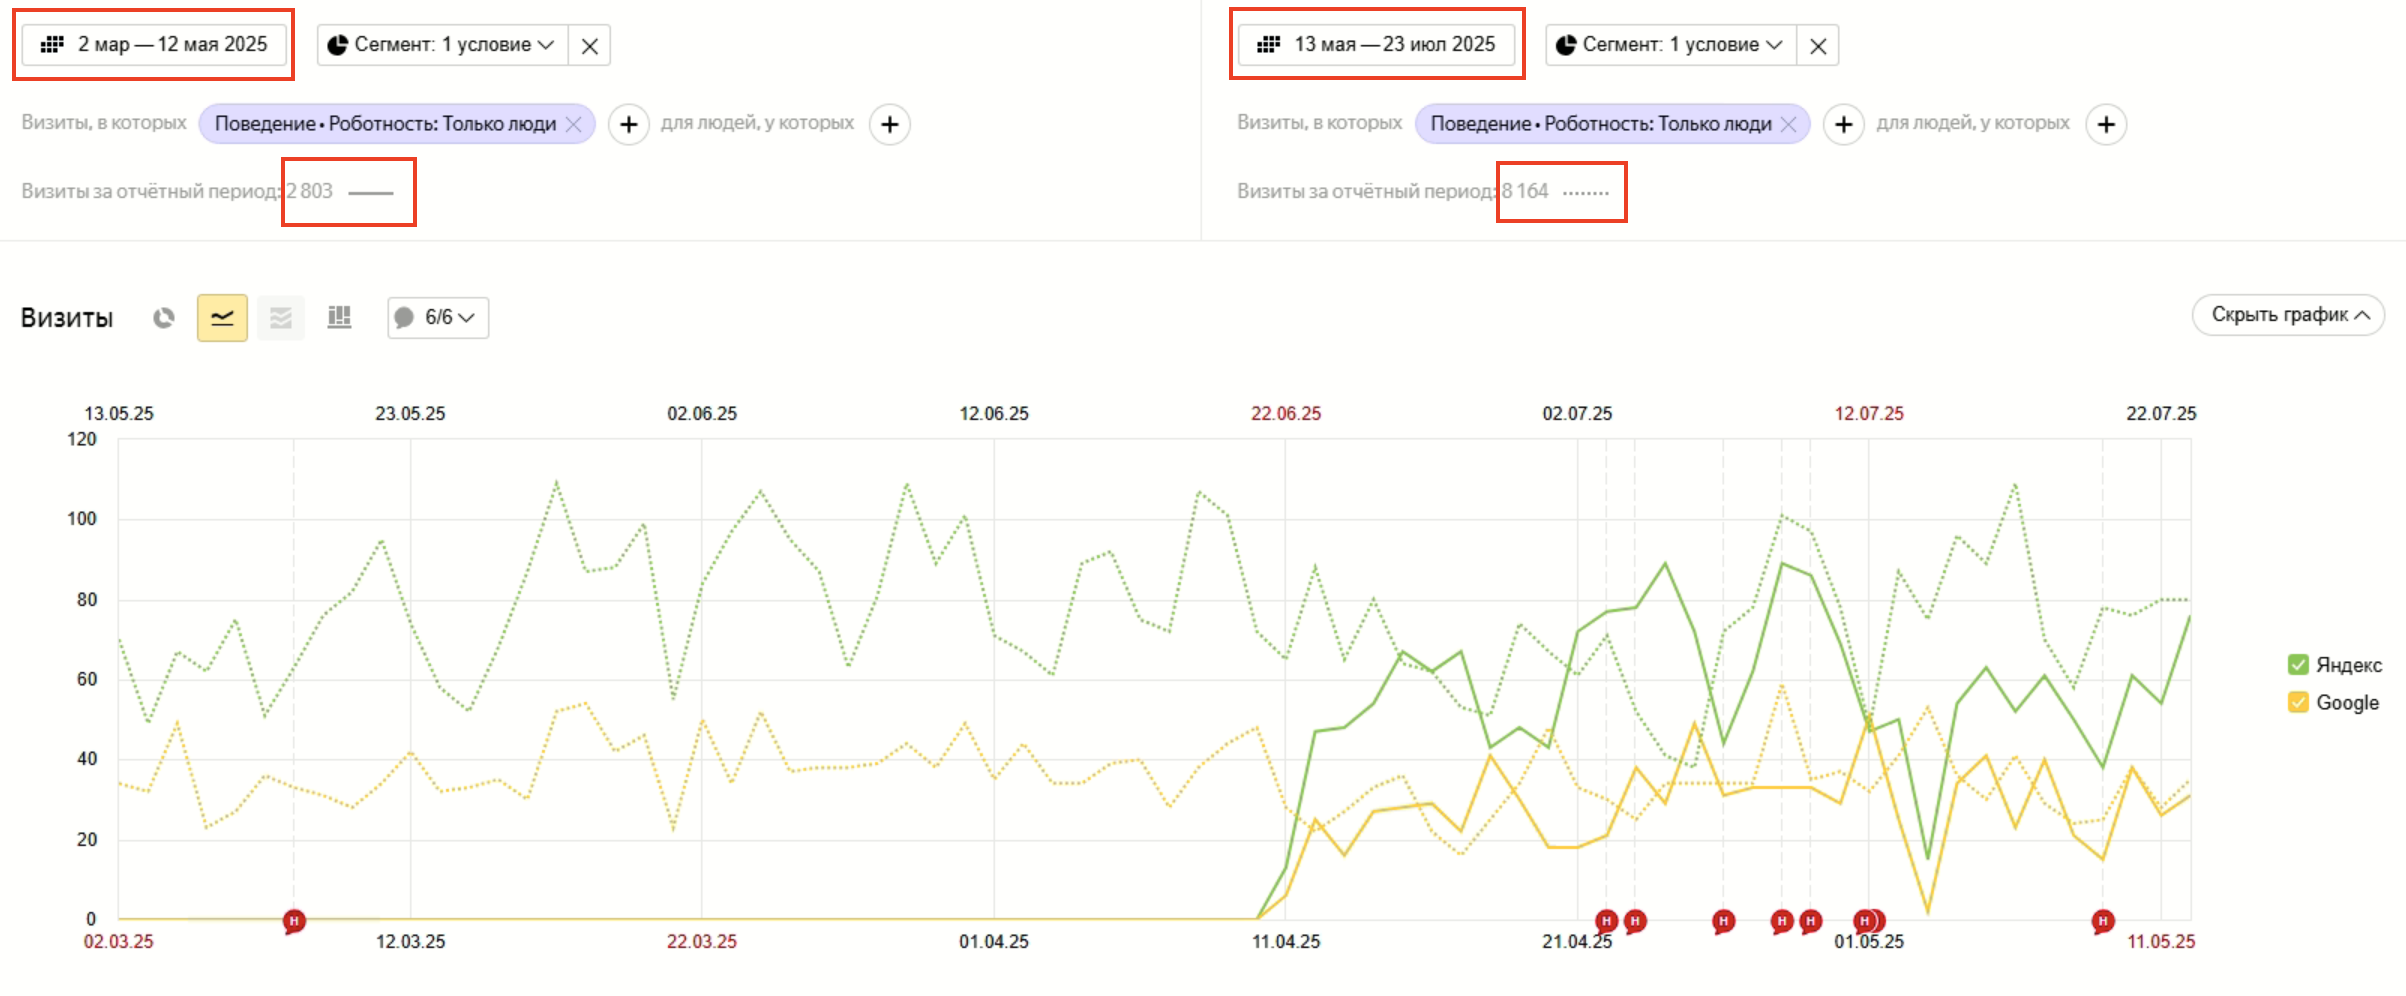Expand the 6/6 annotations dropdown
The height and width of the screenshot is (996, 2406).
pos(438,318)
